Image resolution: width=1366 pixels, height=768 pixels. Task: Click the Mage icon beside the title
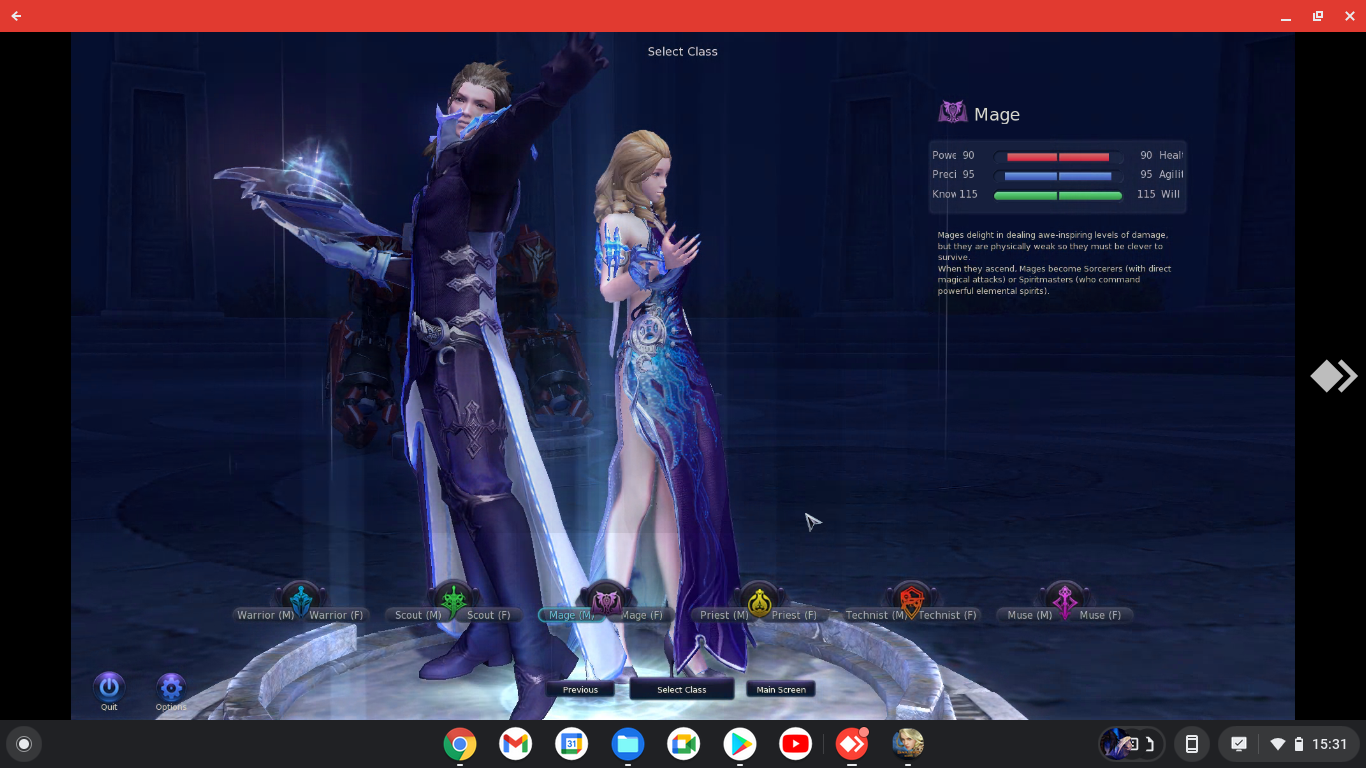tap(953, 113)
